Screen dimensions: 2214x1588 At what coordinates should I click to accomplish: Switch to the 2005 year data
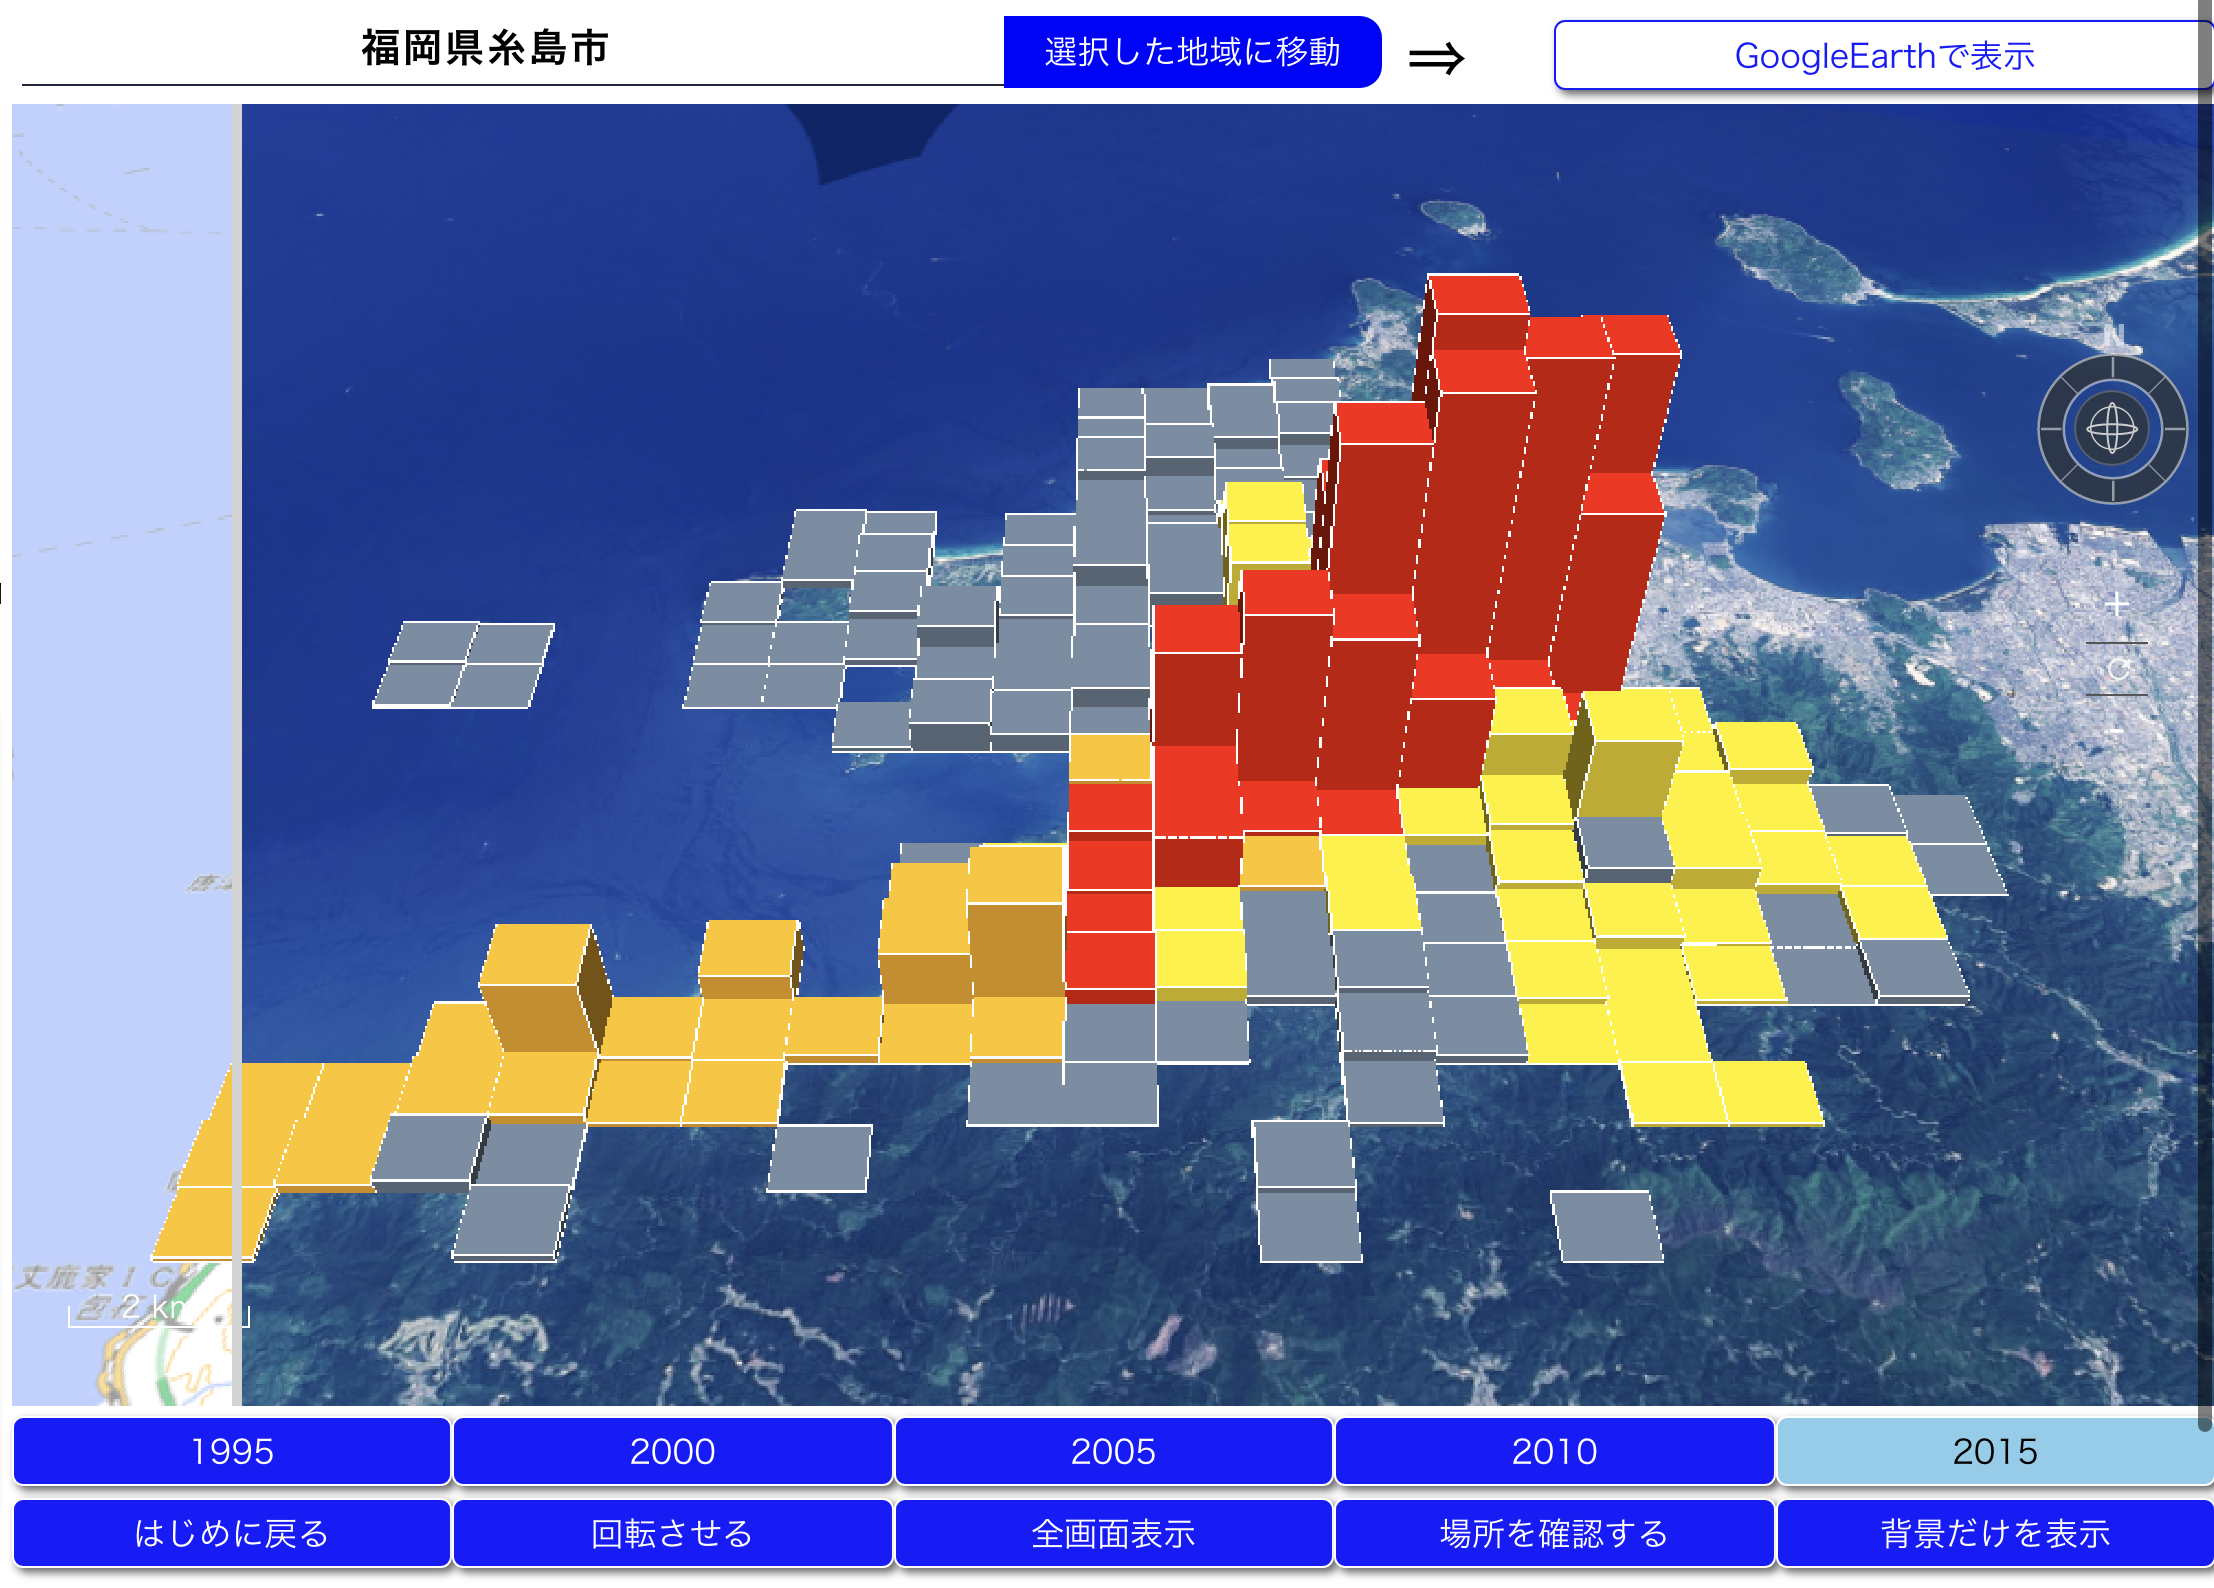1113,1451
